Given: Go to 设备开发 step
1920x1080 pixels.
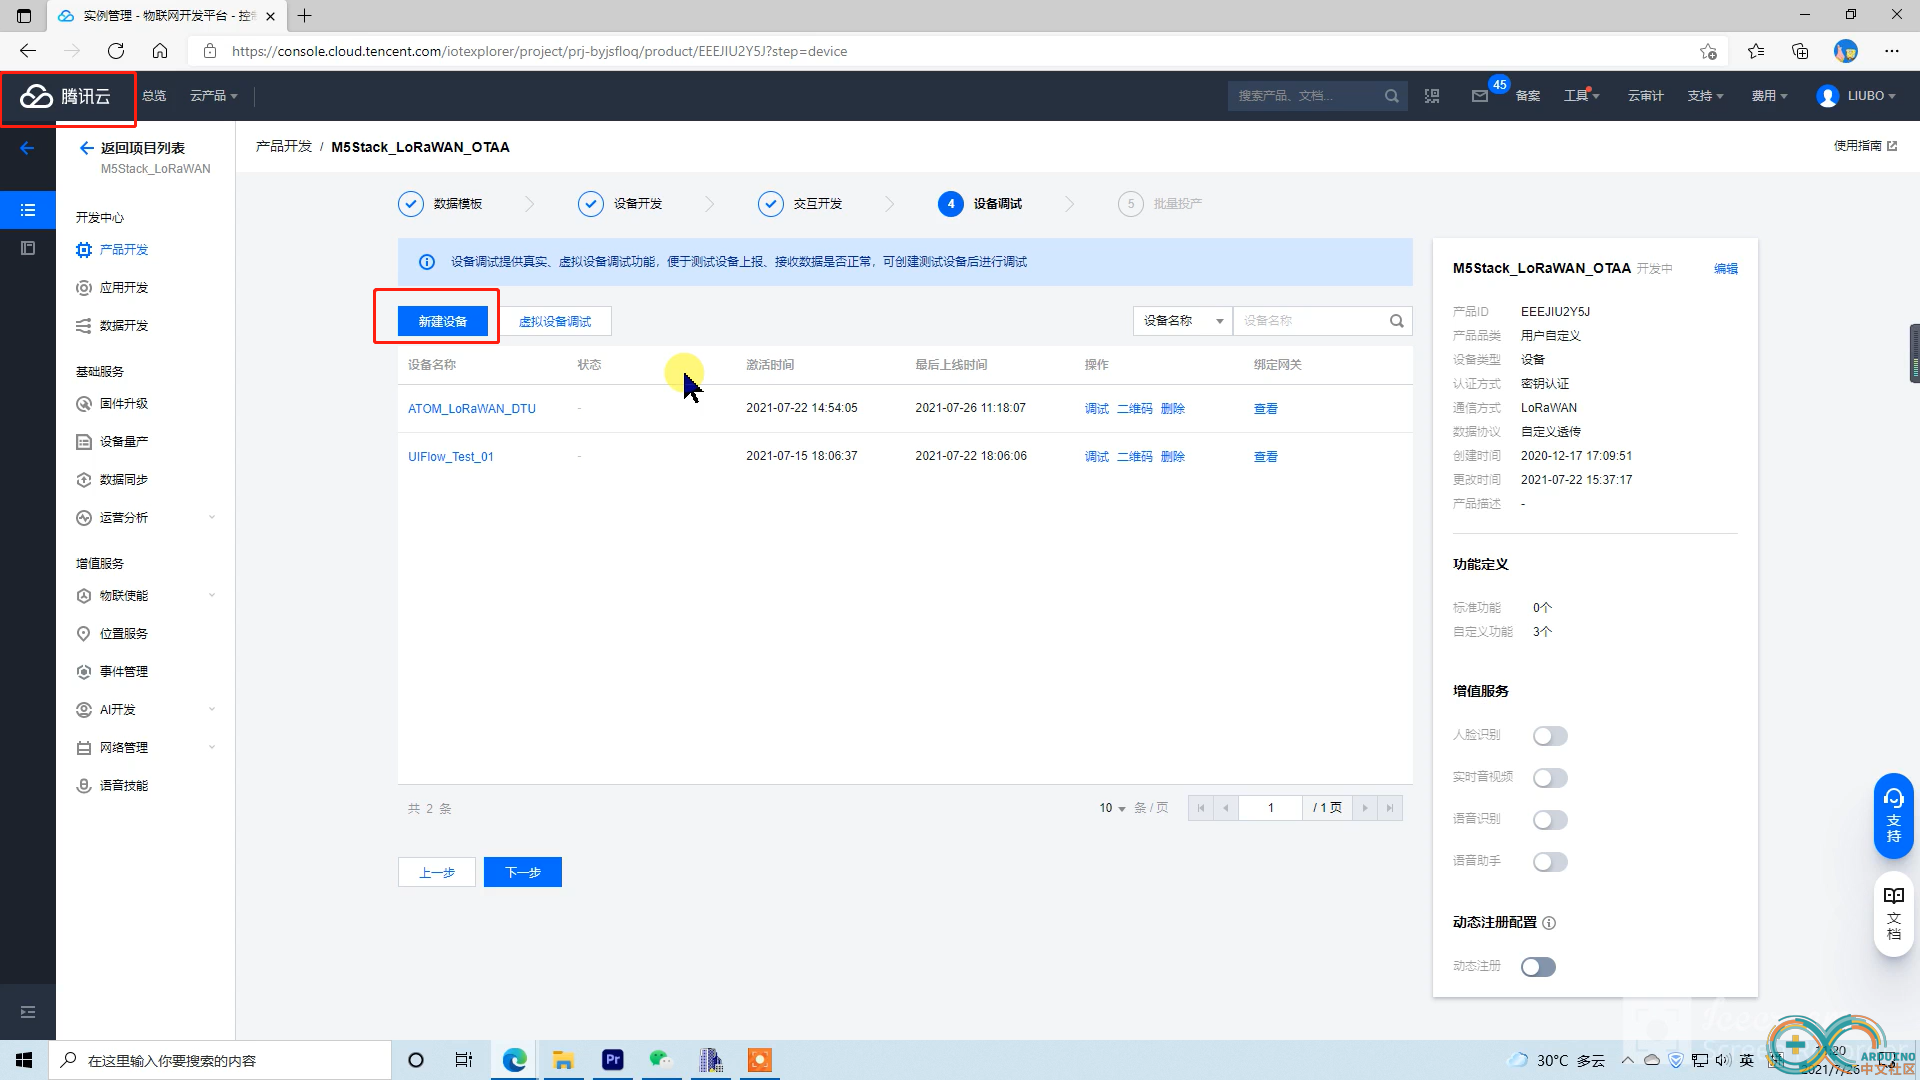Looking at the screenshot, I should point(620,204).
